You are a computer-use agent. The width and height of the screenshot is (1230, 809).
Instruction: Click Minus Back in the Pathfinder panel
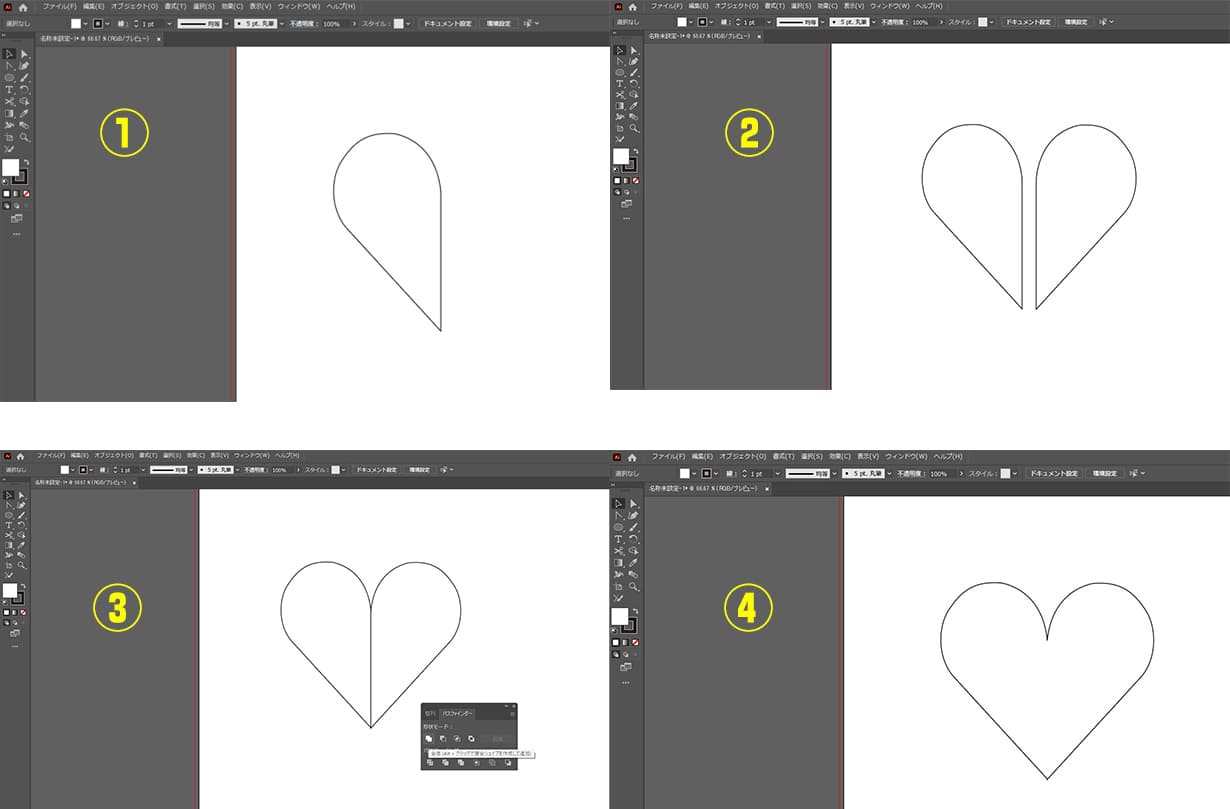coord(508,763)
